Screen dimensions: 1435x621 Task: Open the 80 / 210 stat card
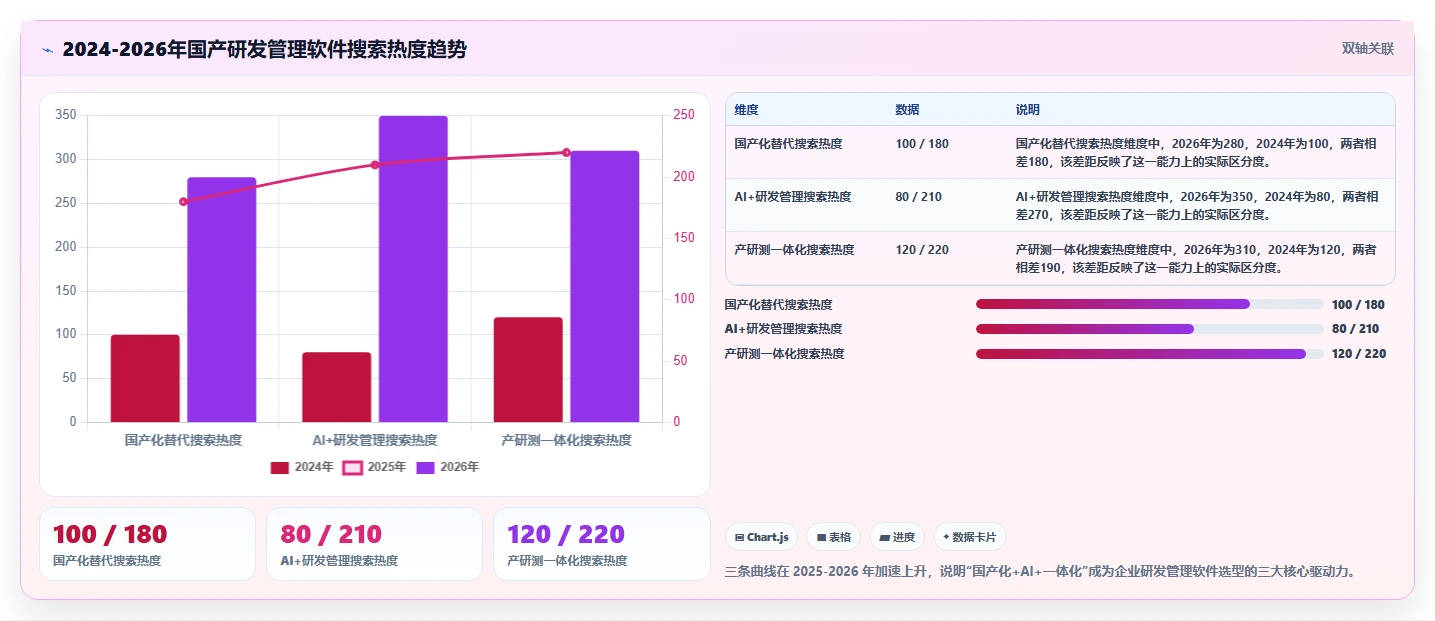(x=374, y=544)
